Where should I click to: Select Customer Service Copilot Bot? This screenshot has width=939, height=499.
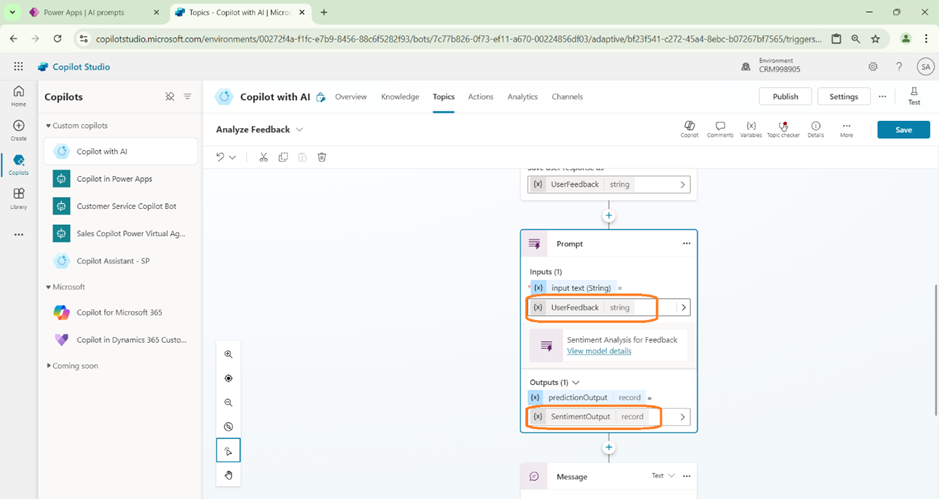pos(126,206)
